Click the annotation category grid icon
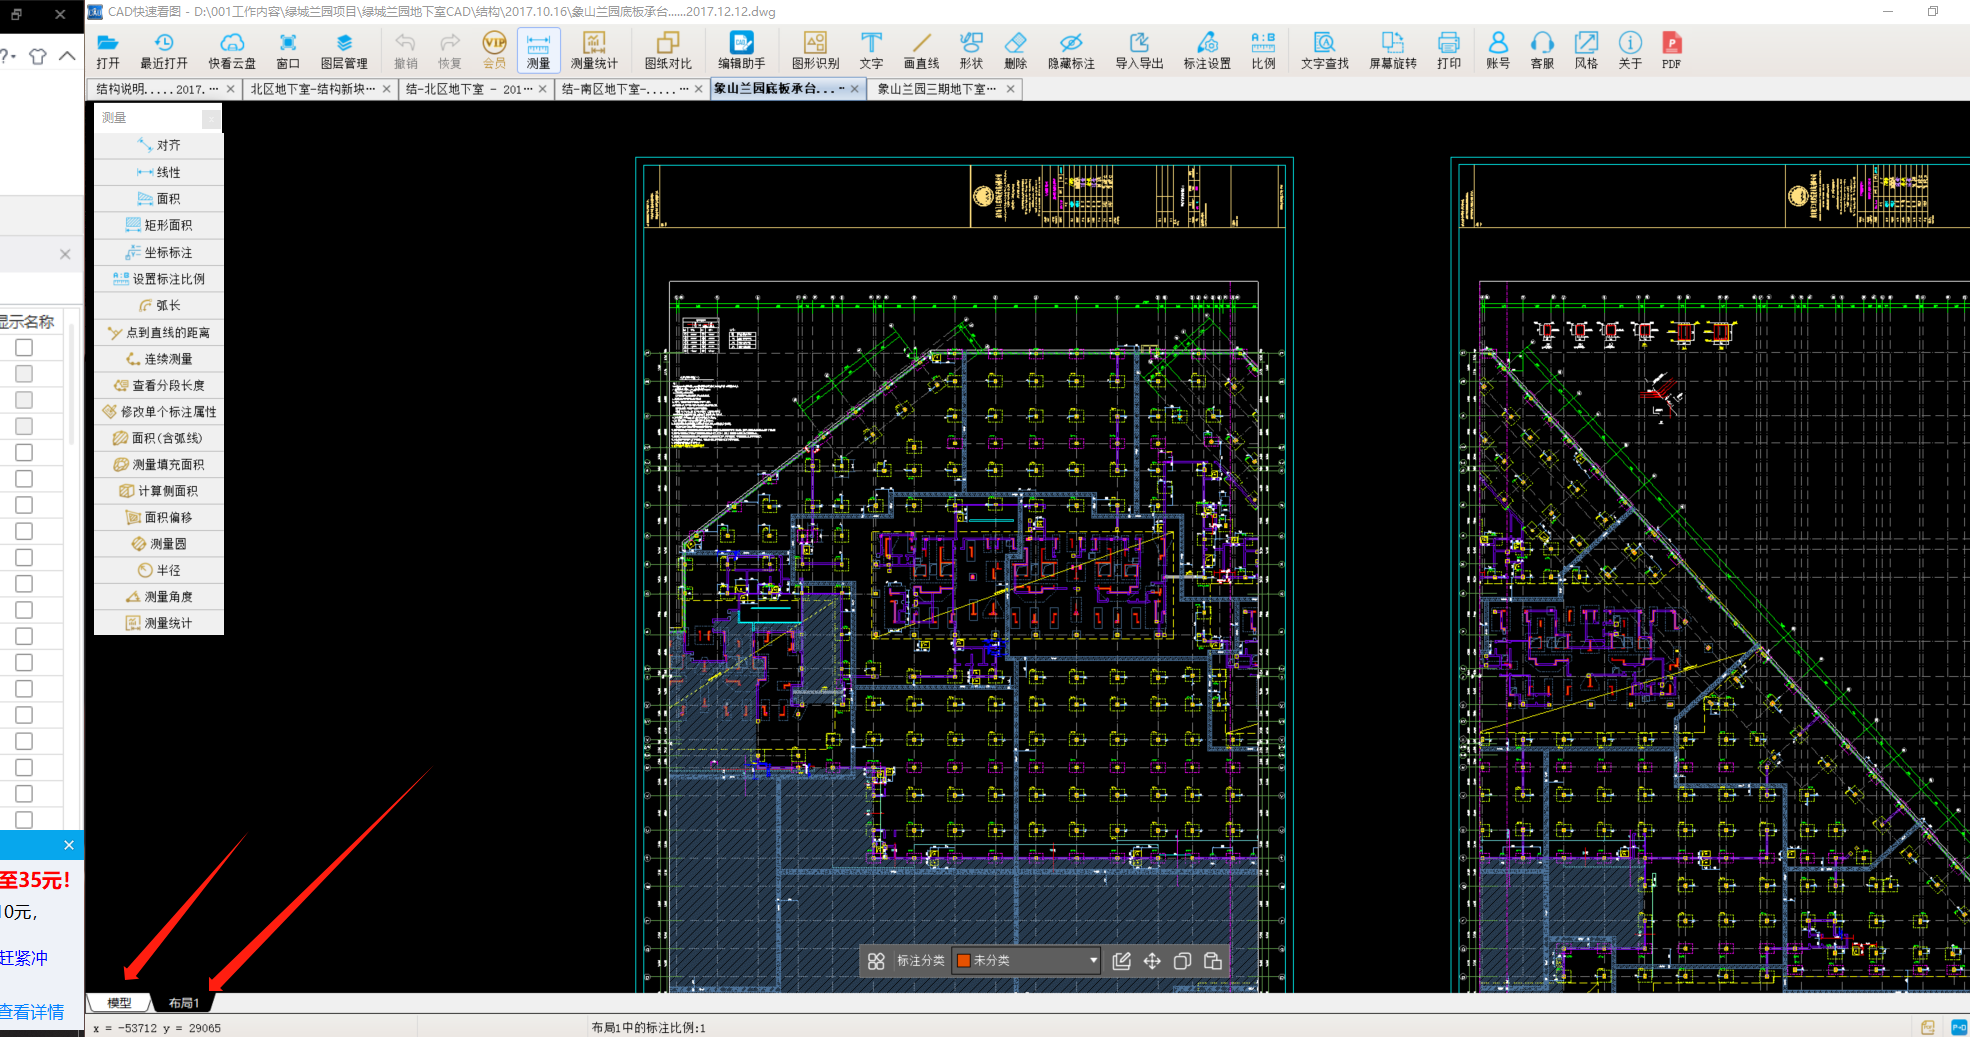 click(876, 961)
